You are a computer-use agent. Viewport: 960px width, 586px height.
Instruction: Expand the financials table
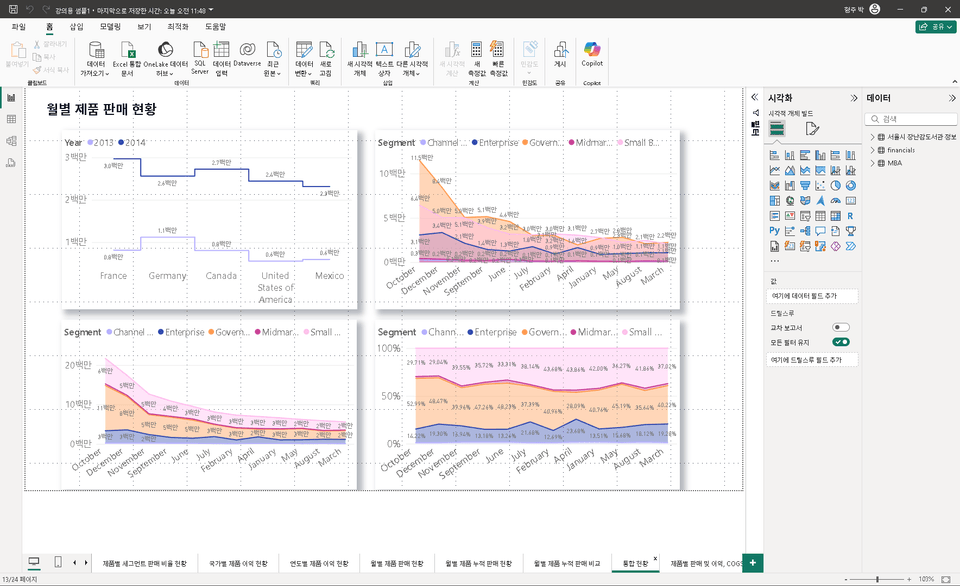point(872,150)
